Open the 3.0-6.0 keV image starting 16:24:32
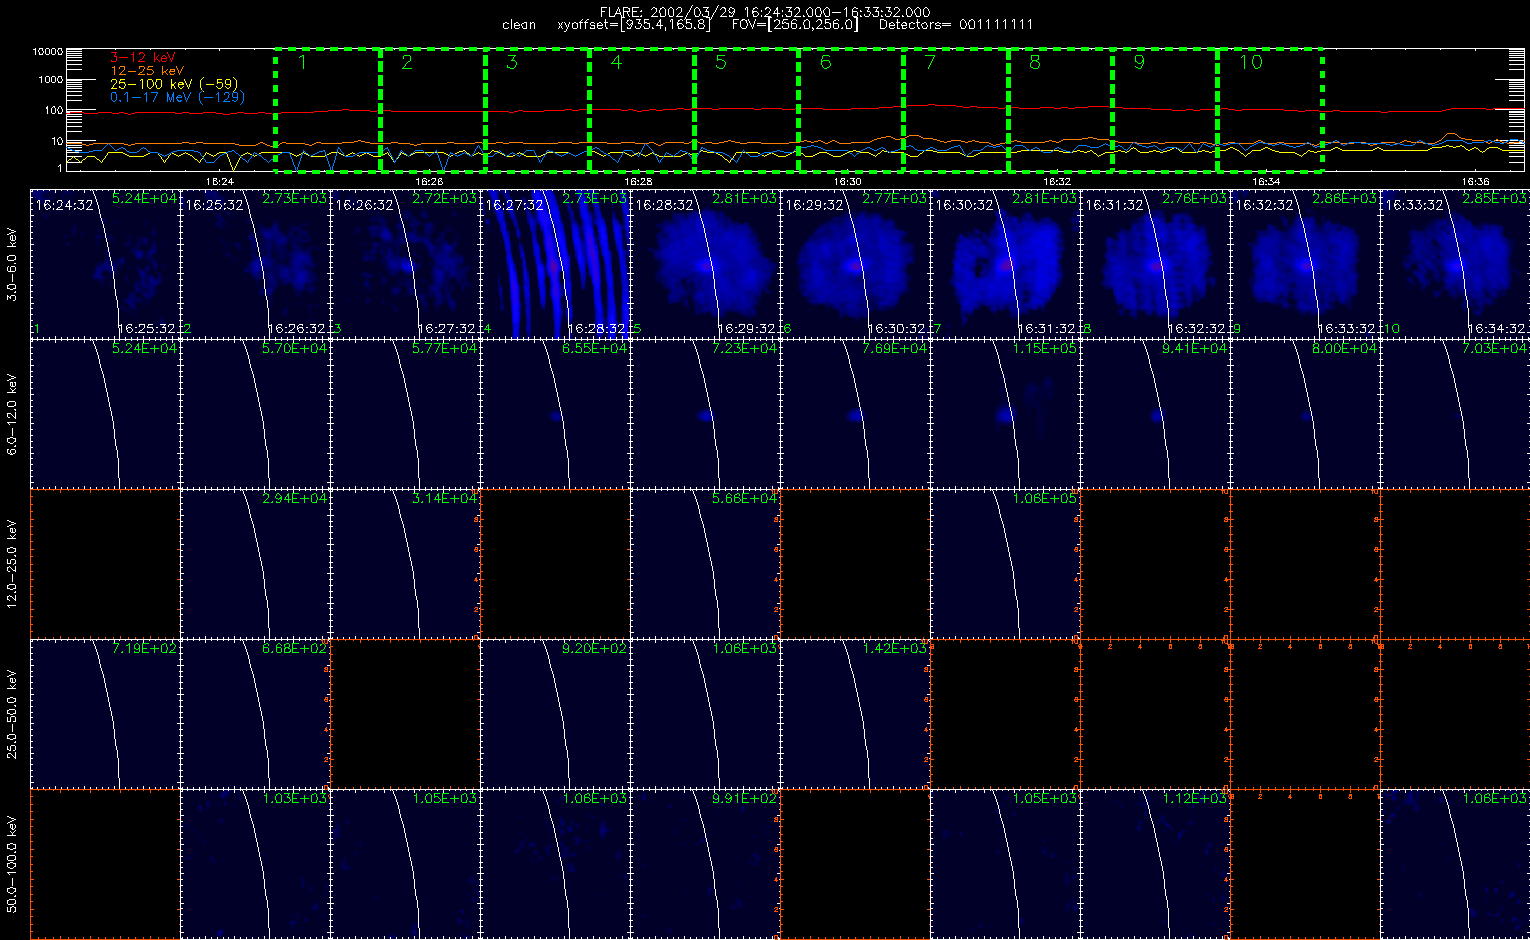This screenshot has height=940, width=1530. [x=105, y=263]
